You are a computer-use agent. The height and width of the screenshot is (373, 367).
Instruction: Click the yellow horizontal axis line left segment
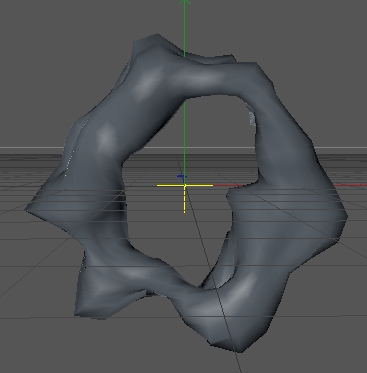pyautogui.click(x=170, y=185)
